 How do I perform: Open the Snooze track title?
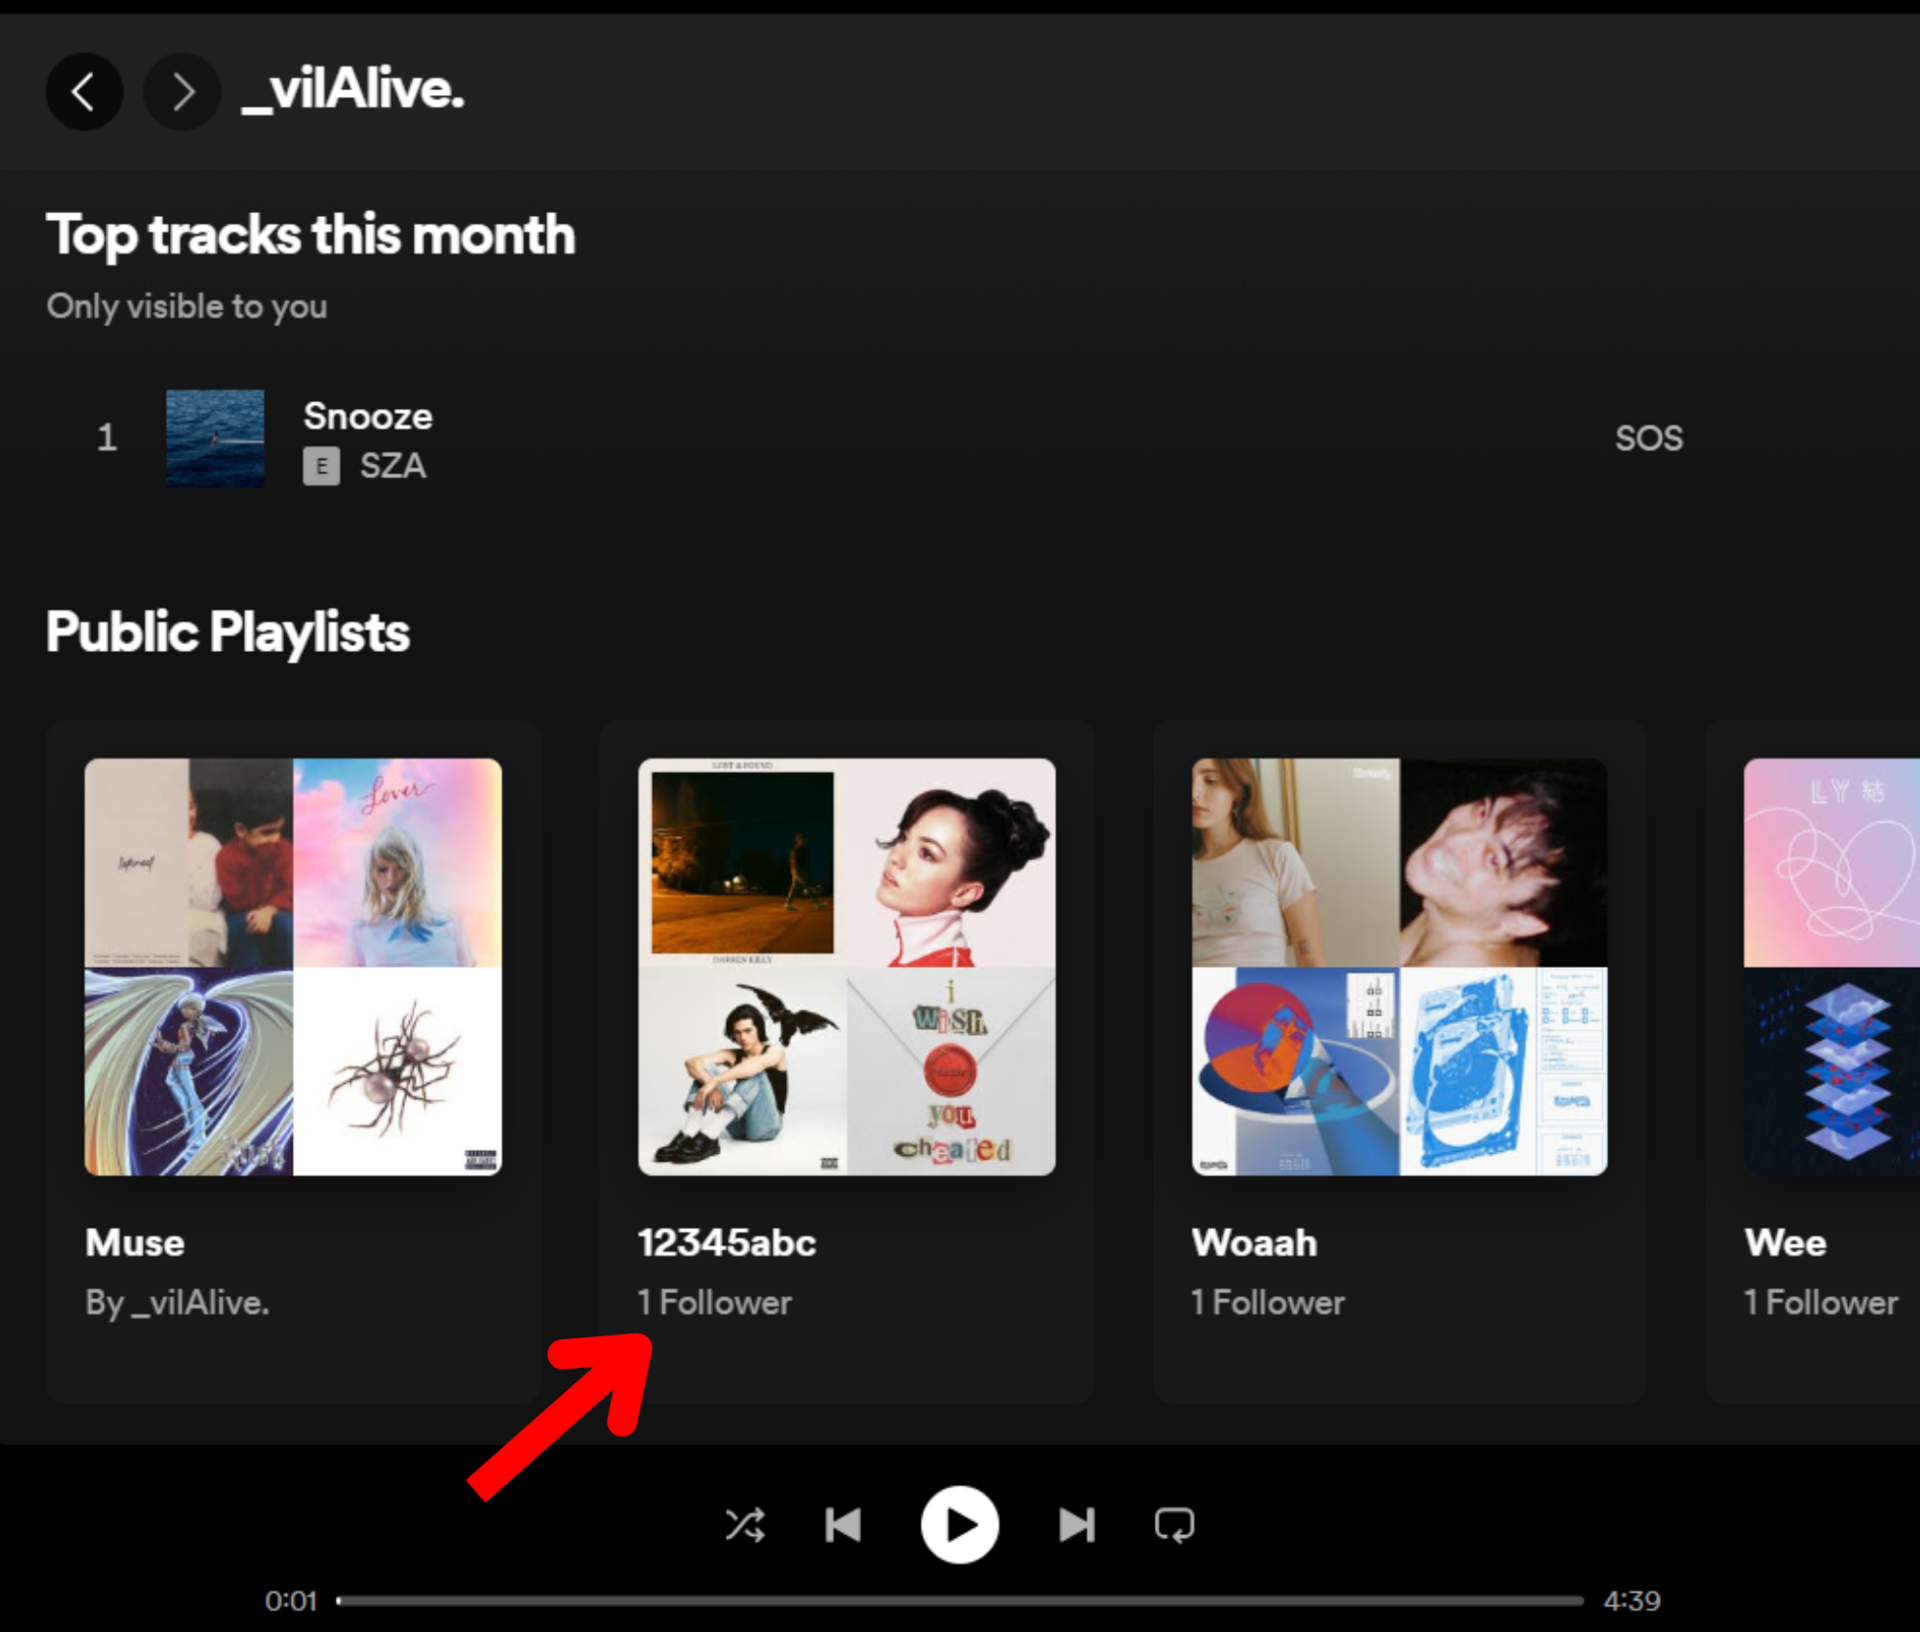click(x=368, y=416)
